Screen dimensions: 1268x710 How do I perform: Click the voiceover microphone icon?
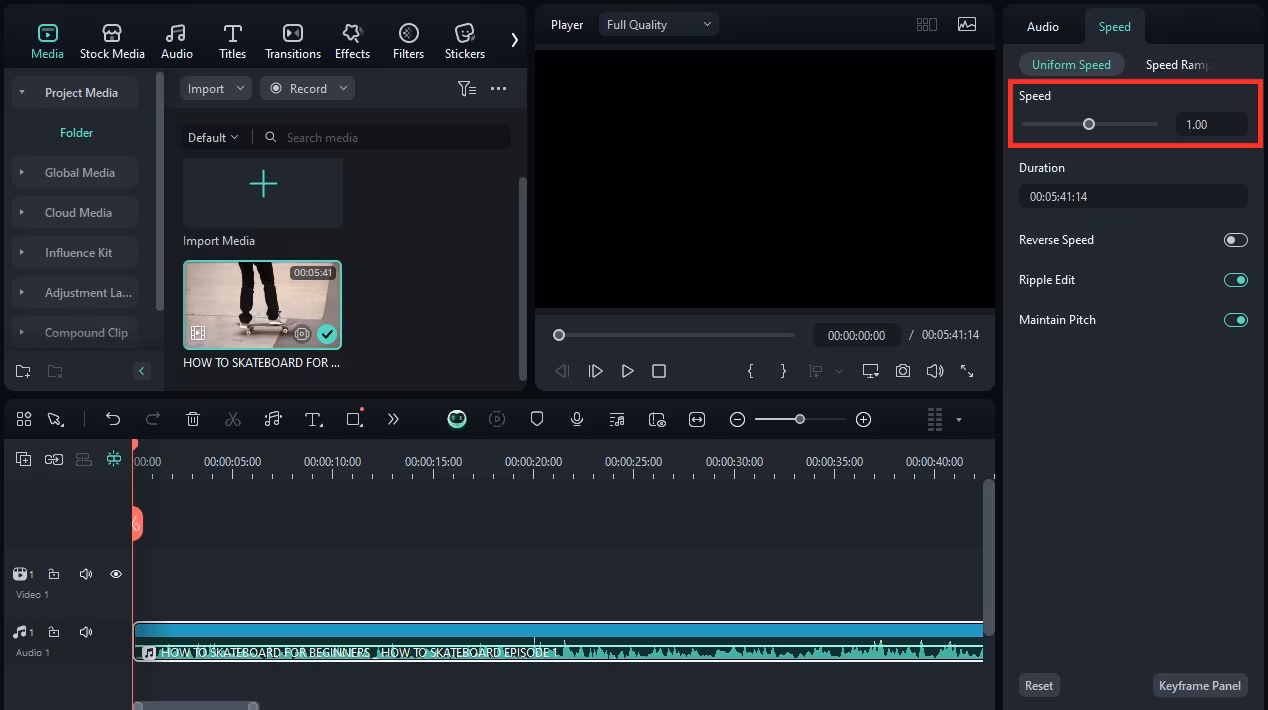(x=577, y=420)
